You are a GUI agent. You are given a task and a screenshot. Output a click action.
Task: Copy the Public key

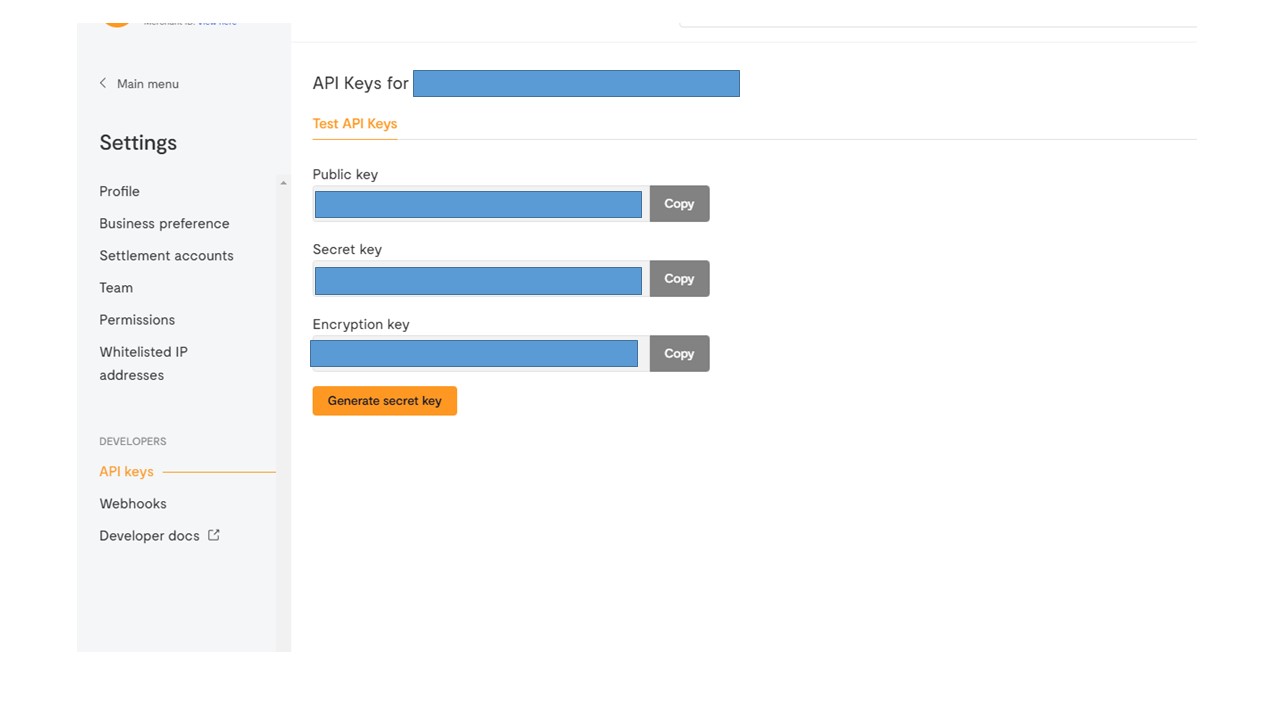(x=679, y=203)
